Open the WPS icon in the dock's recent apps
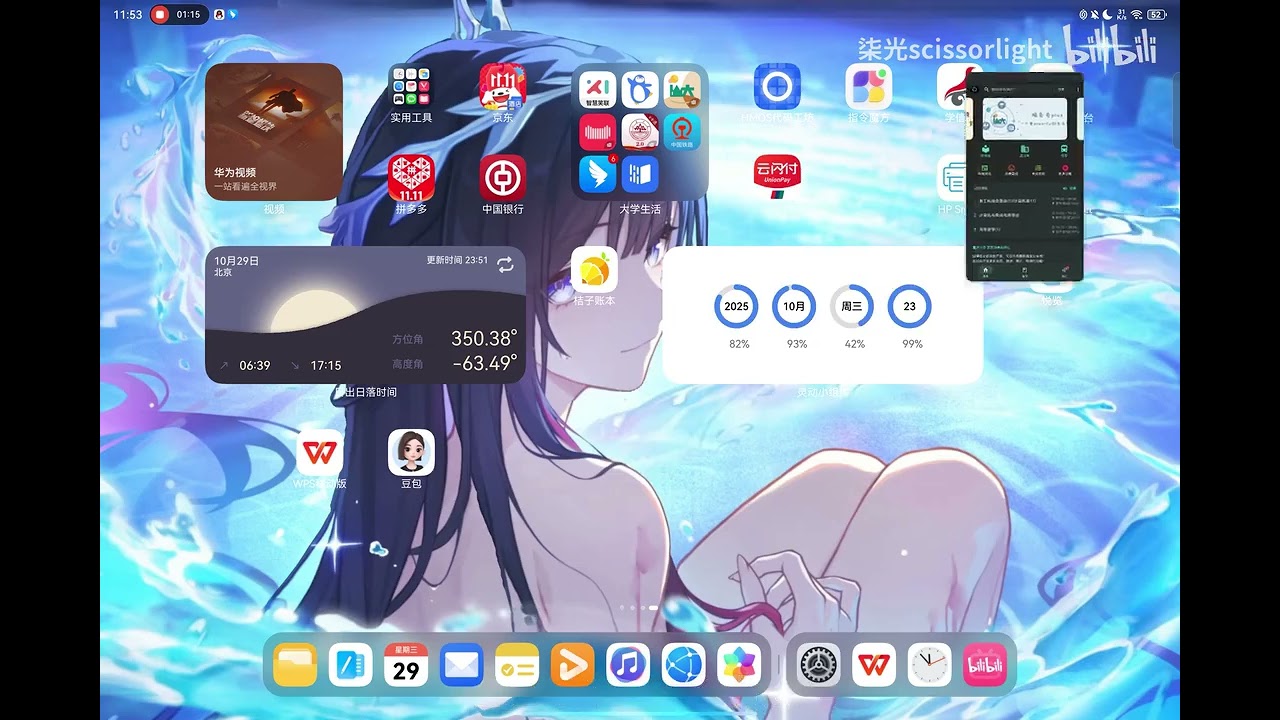 [874, 665]
